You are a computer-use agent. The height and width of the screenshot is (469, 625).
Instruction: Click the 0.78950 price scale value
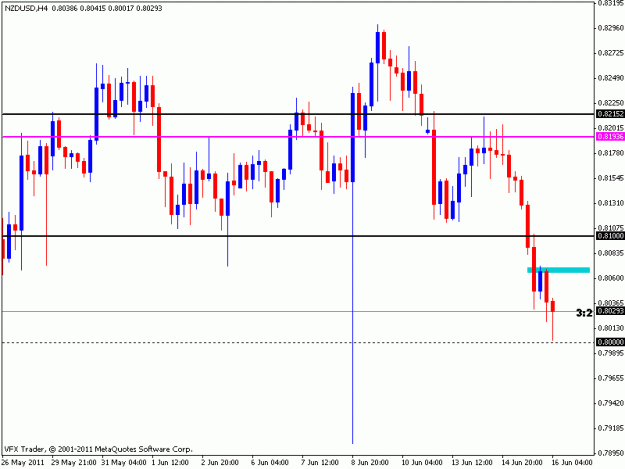tap(611, 453)
